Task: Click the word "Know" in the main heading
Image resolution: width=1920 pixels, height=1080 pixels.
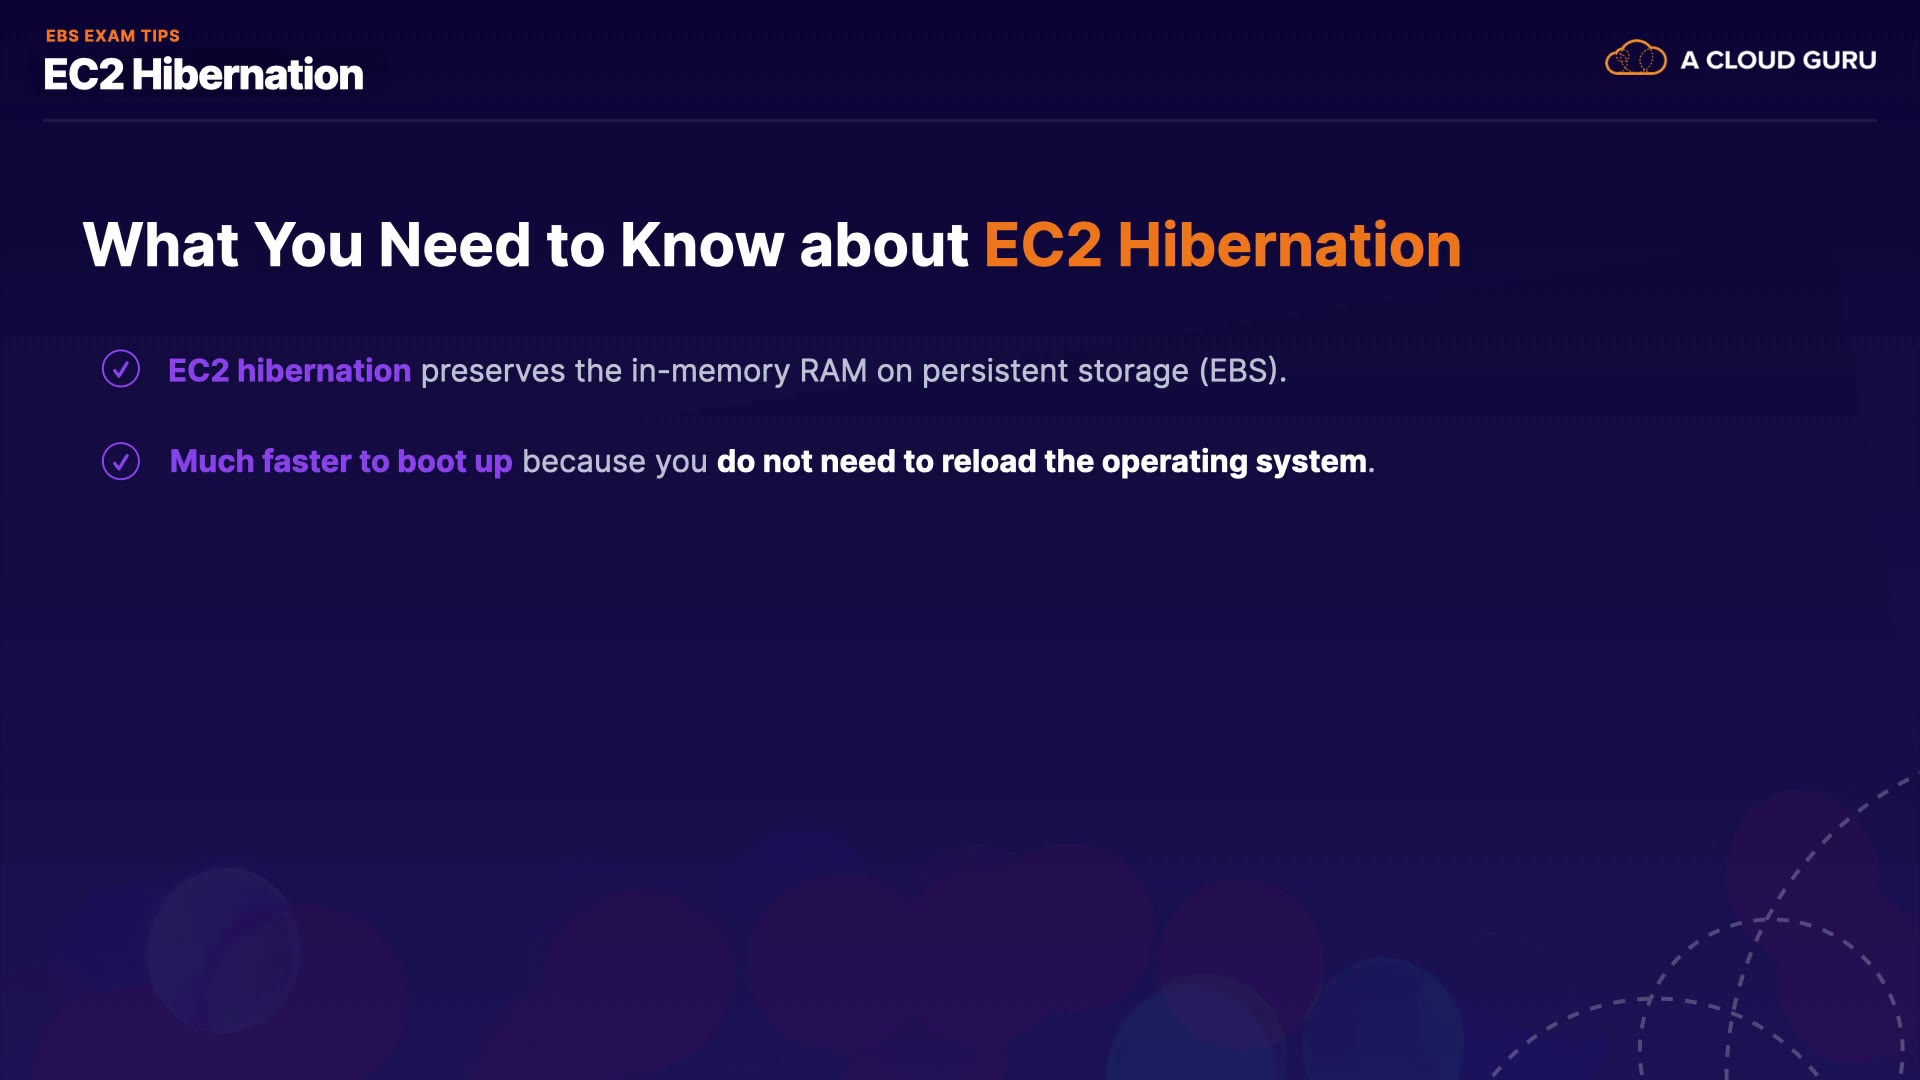Action: (x=702, y=245)
